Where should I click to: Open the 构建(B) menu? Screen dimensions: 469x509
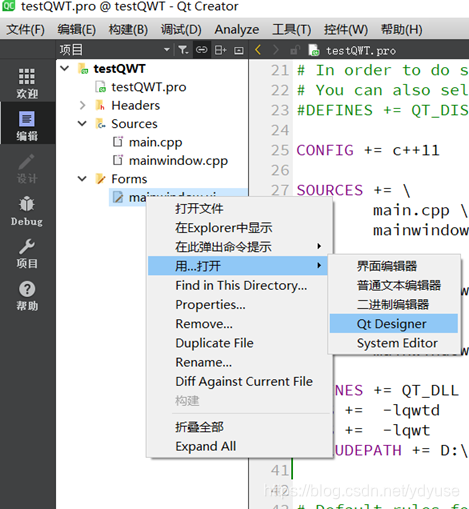pos(128,30)
